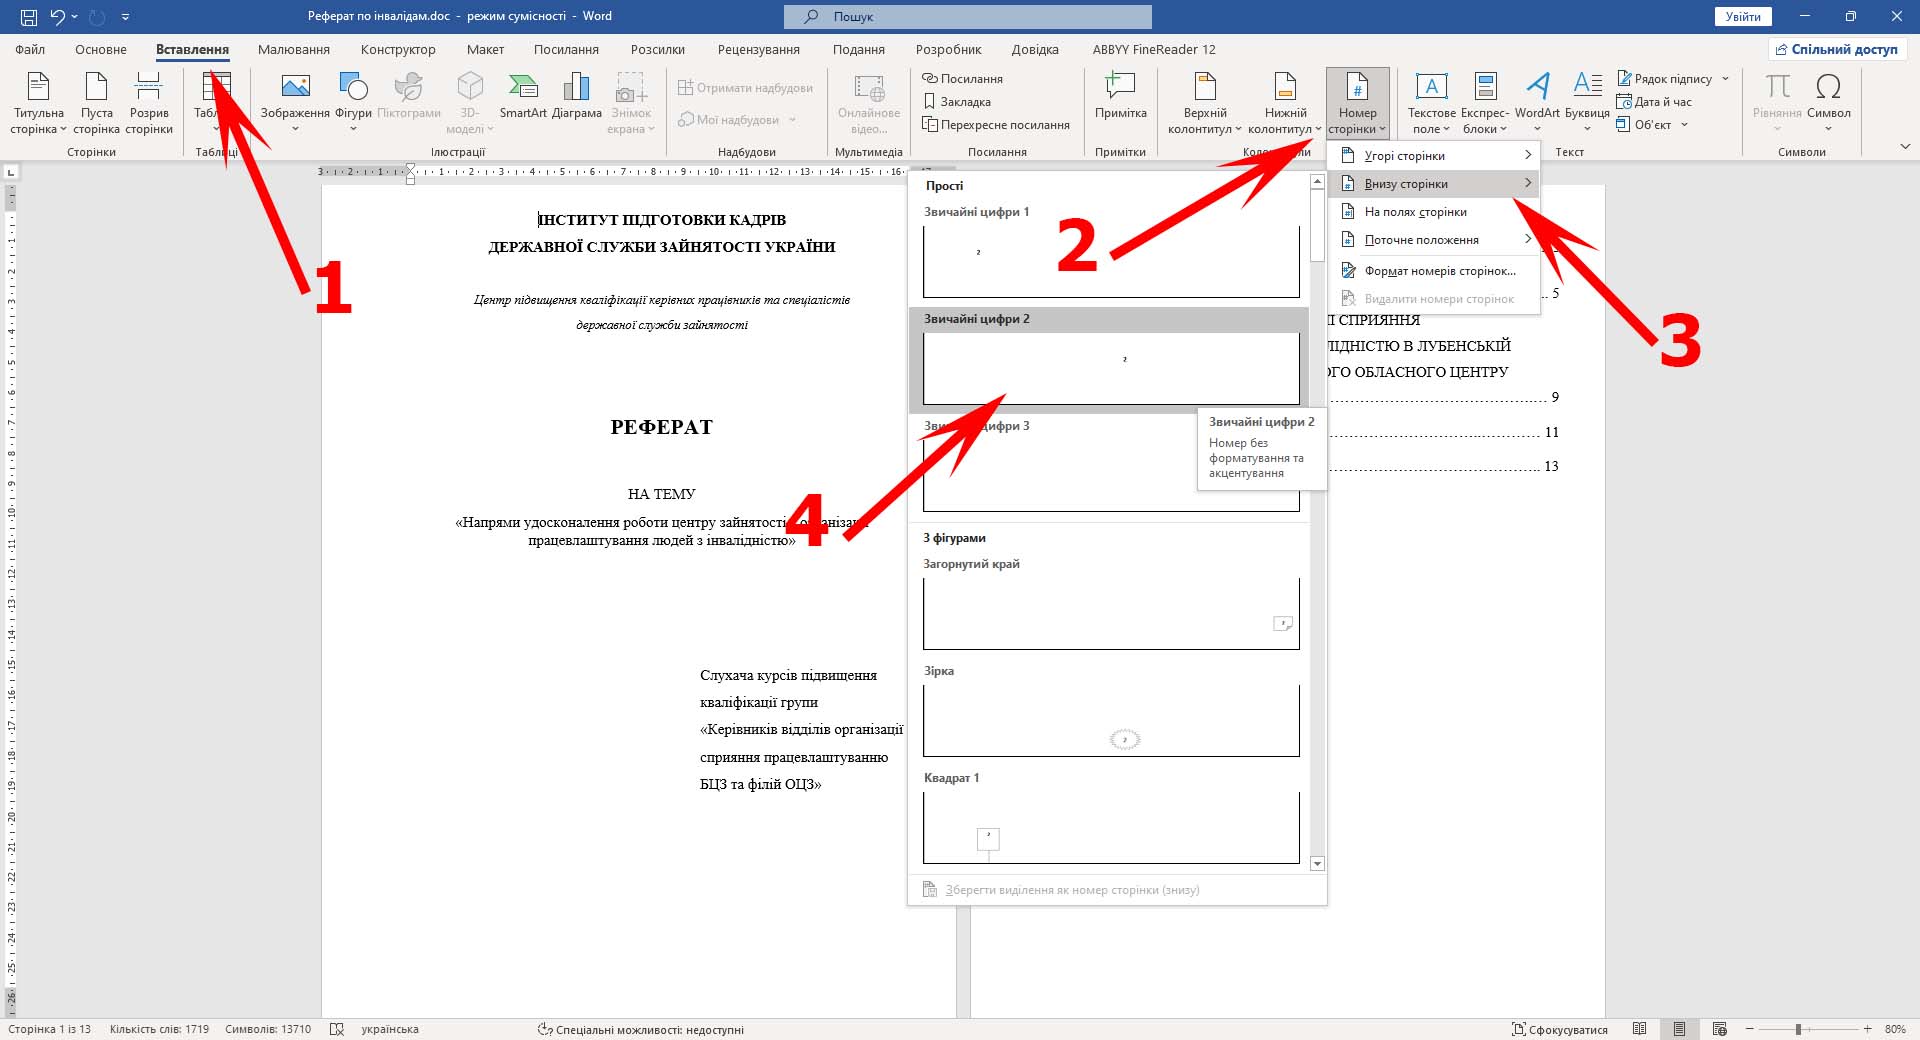Screen dimensions: 1920x1040
Task: Insert a Пуста сторінка blank page
Action: pos(96,103)
